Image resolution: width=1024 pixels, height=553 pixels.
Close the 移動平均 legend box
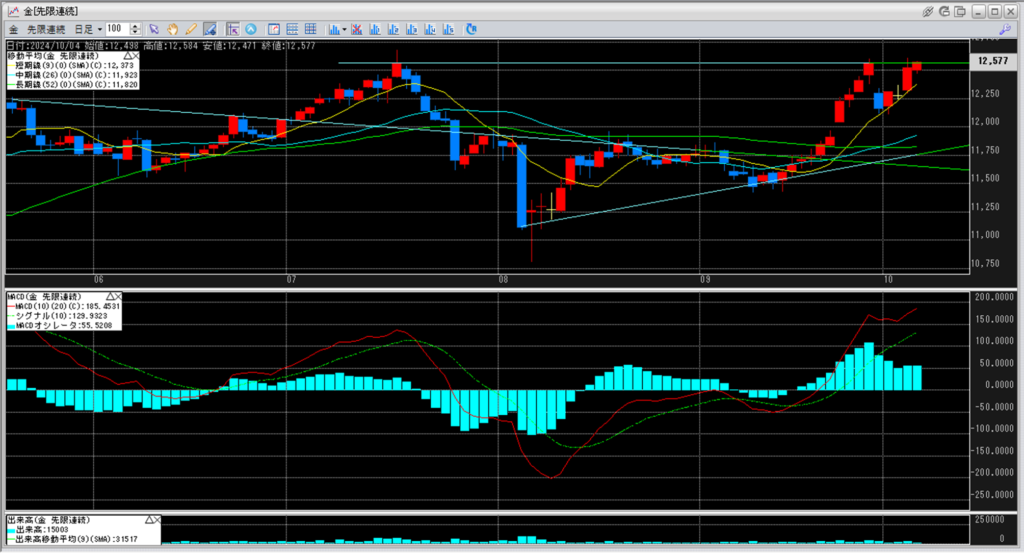136,58
